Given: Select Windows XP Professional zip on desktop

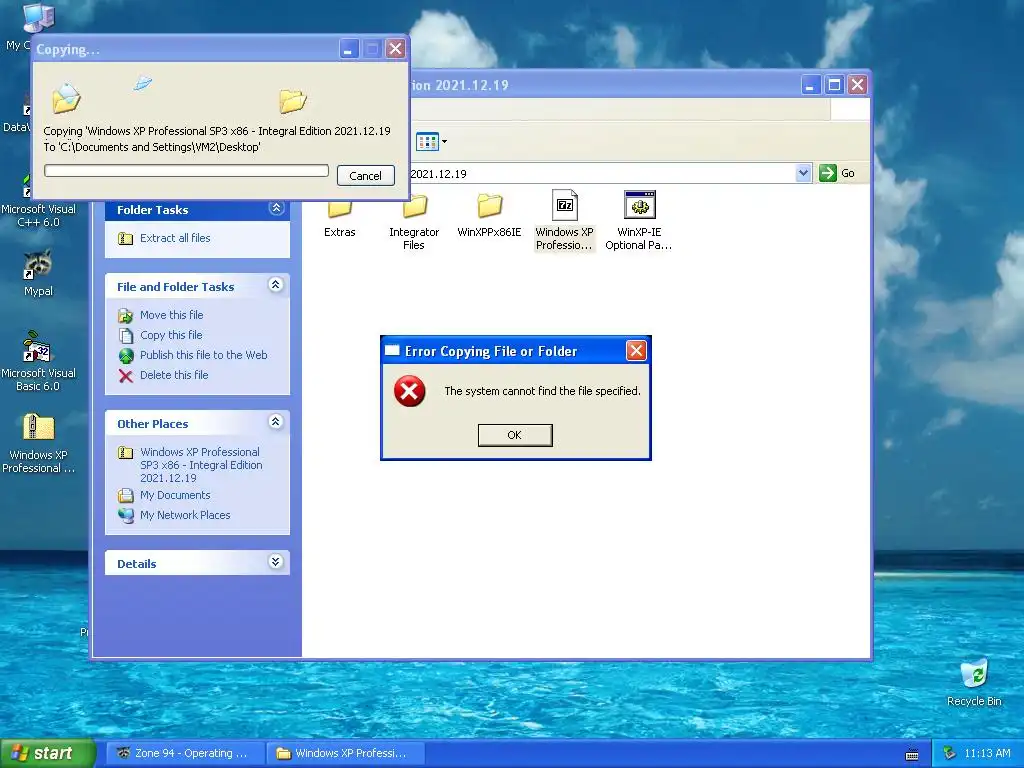Looking at the screenshot, I should pyautogui.click(x=38, y=443).
